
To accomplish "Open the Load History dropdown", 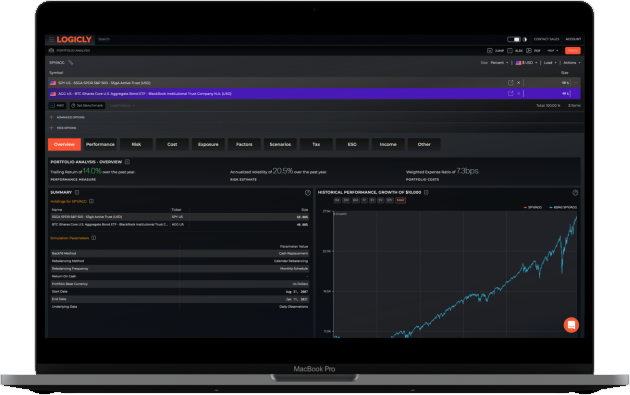I will coord(122,106).
